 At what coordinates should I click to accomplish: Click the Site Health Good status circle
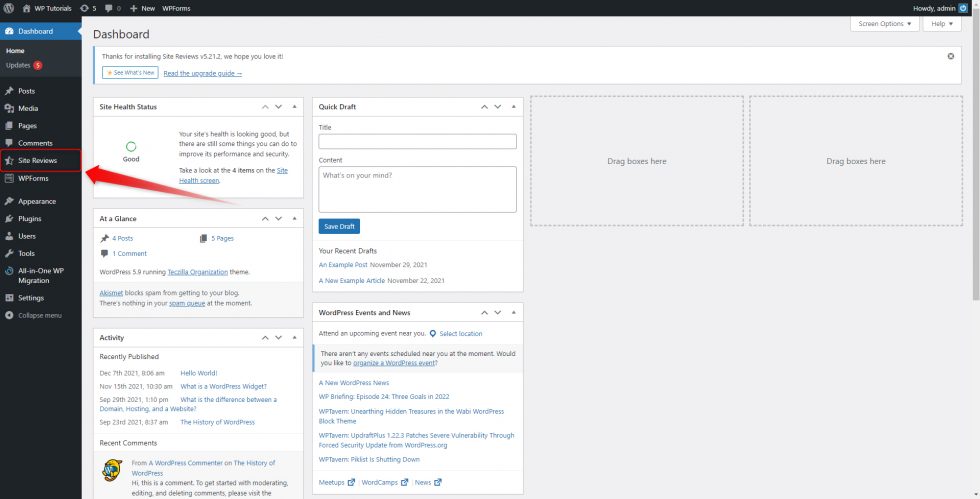click(x=131, y=146)
